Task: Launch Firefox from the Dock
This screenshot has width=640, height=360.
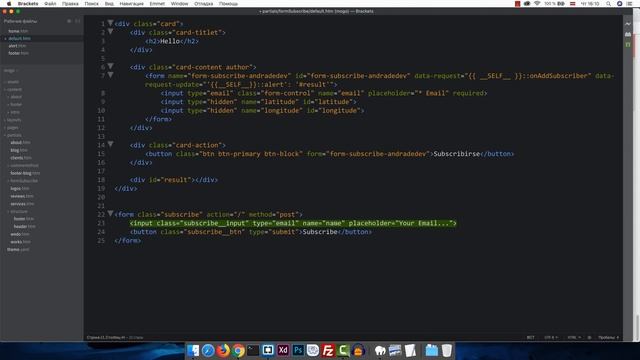Action: 223,350
